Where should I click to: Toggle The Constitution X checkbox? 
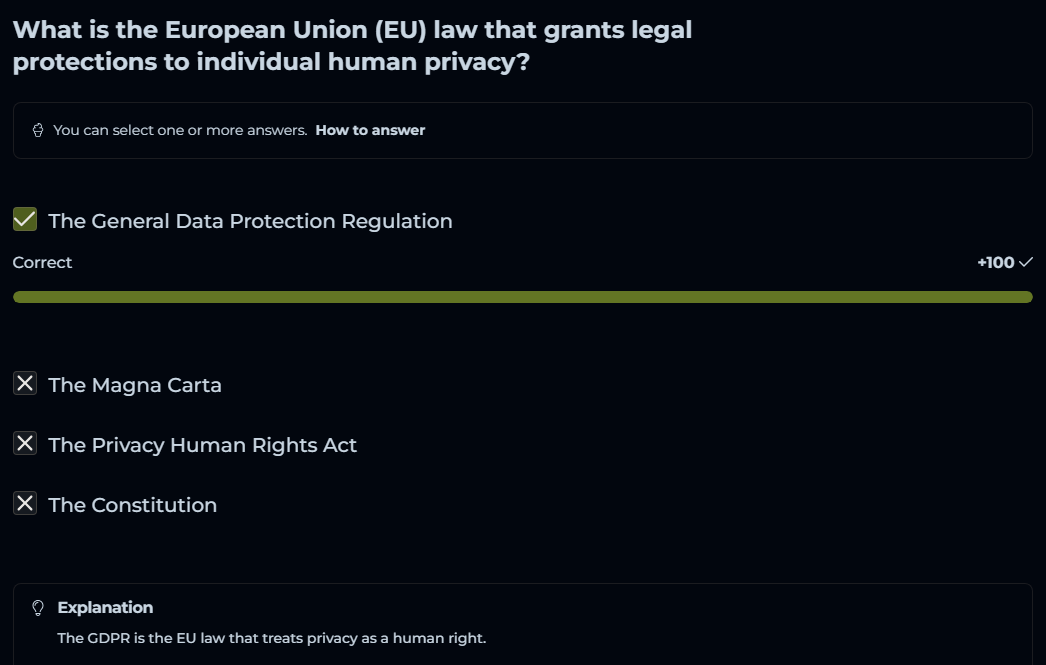pyautogui.click(x=25, y=504)
